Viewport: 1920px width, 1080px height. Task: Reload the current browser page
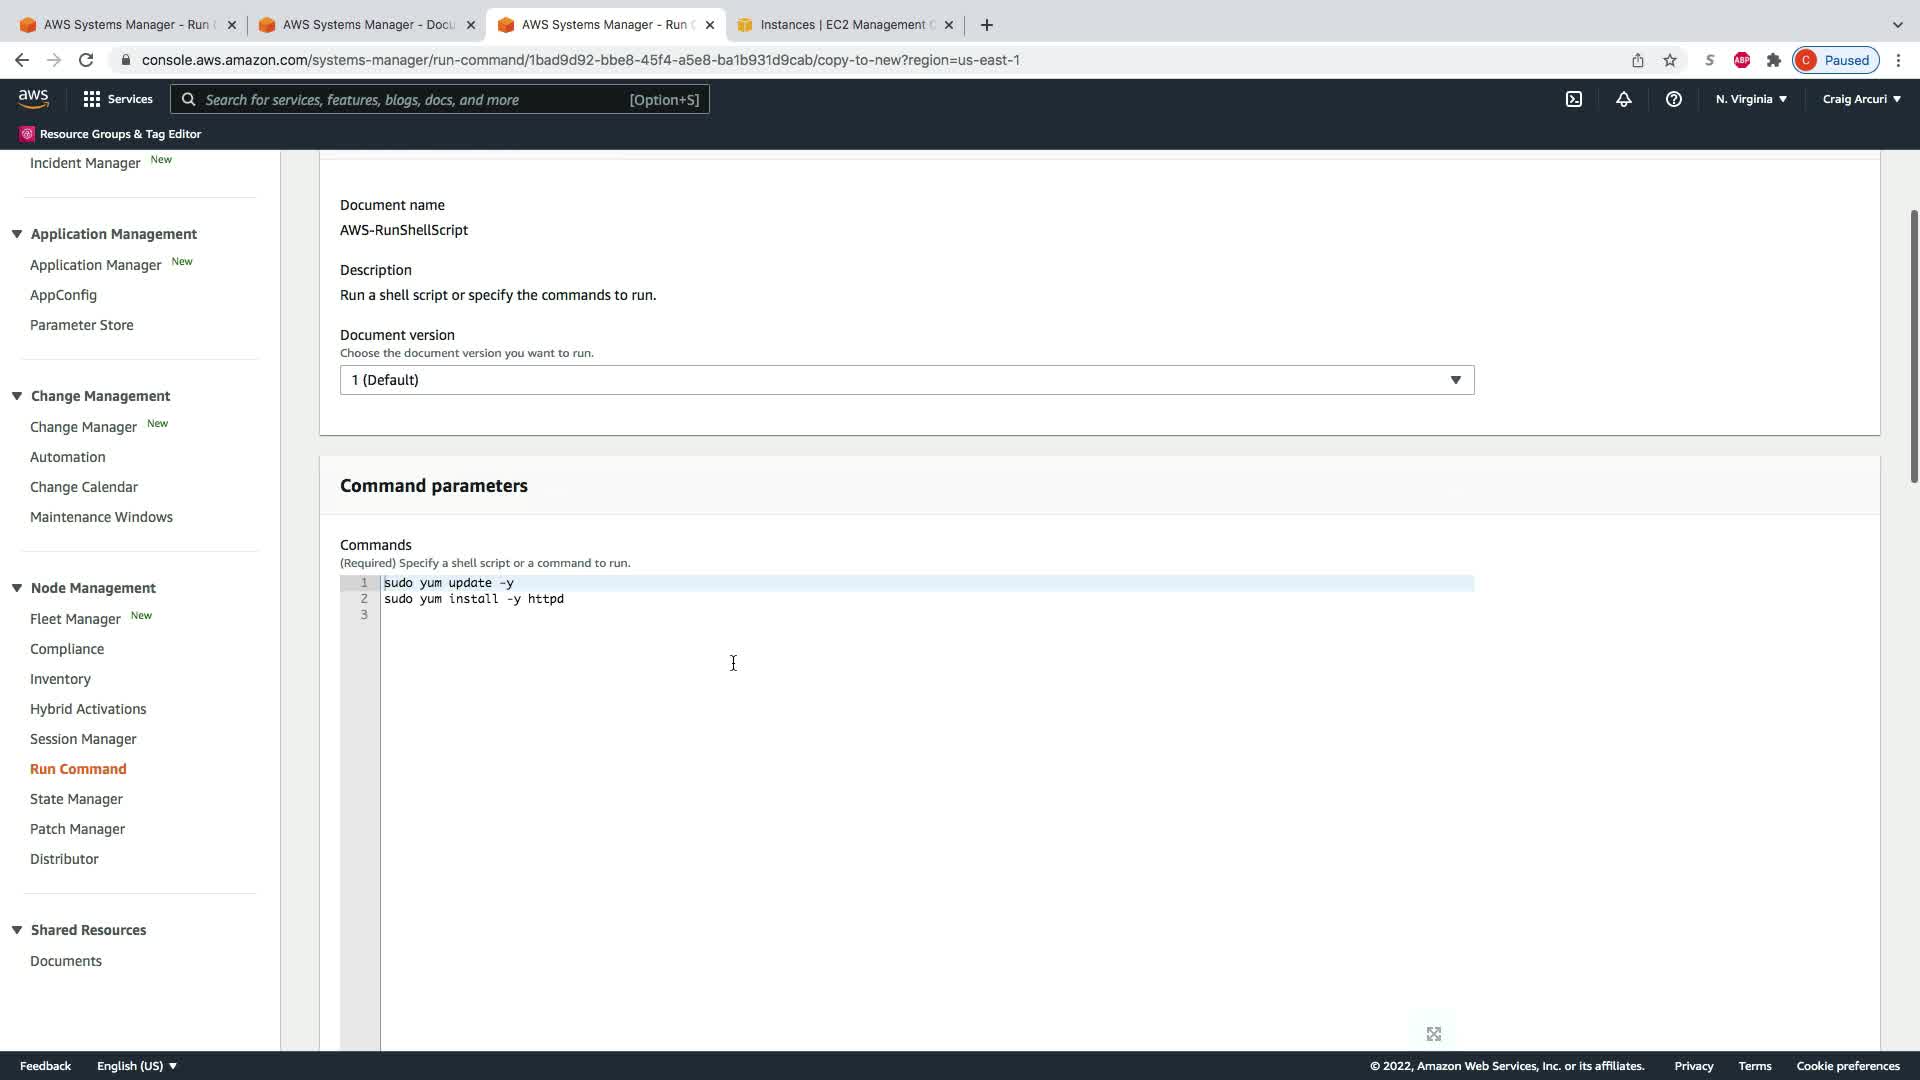86,60
